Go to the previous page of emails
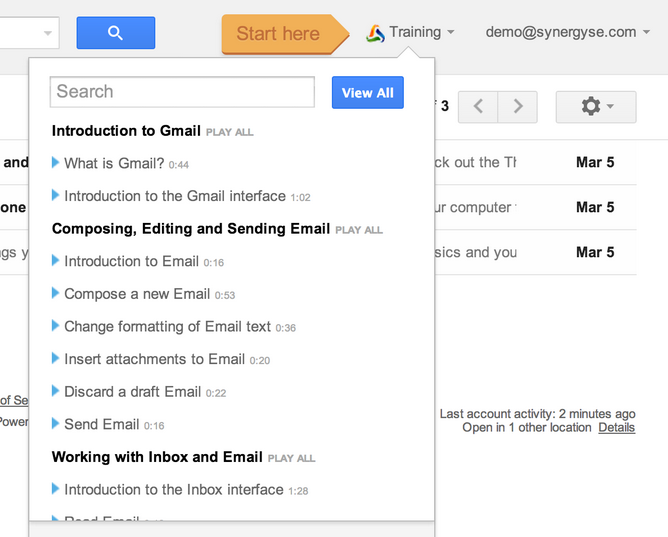The image size is (668, 537). (478, 106)
